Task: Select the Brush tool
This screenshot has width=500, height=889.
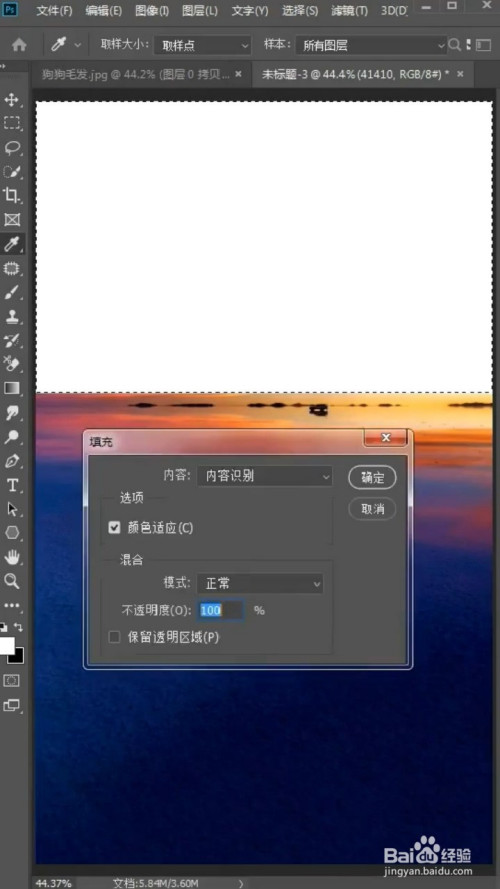Action: 11,292
